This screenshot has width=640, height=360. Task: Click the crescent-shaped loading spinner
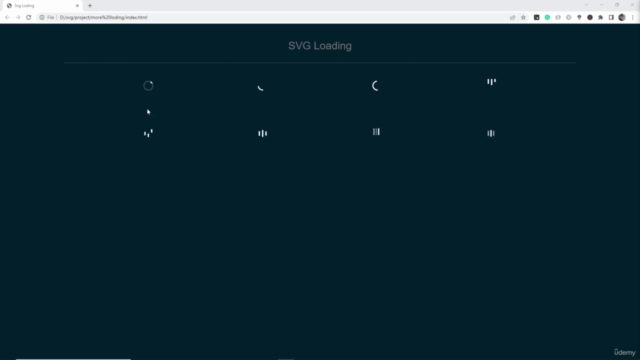click(375, 86)
